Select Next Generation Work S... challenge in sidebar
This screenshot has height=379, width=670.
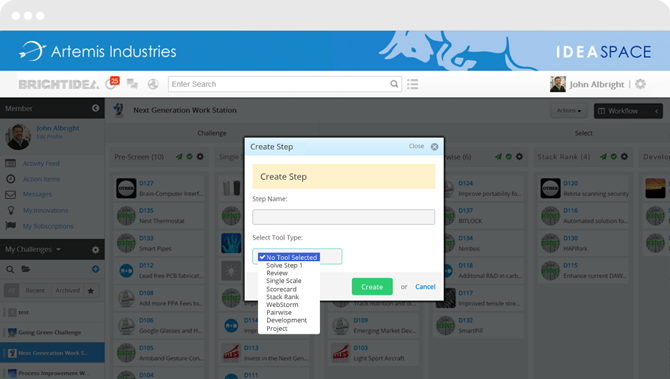click(52, 353)
